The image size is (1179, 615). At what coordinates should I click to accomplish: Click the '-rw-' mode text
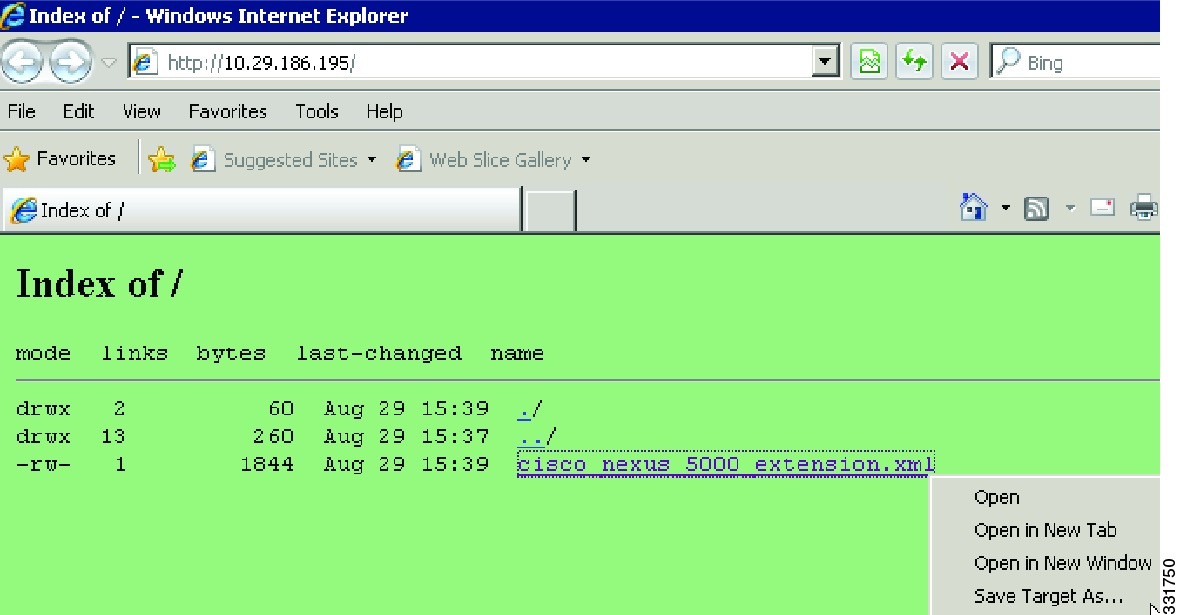point(43,464)
